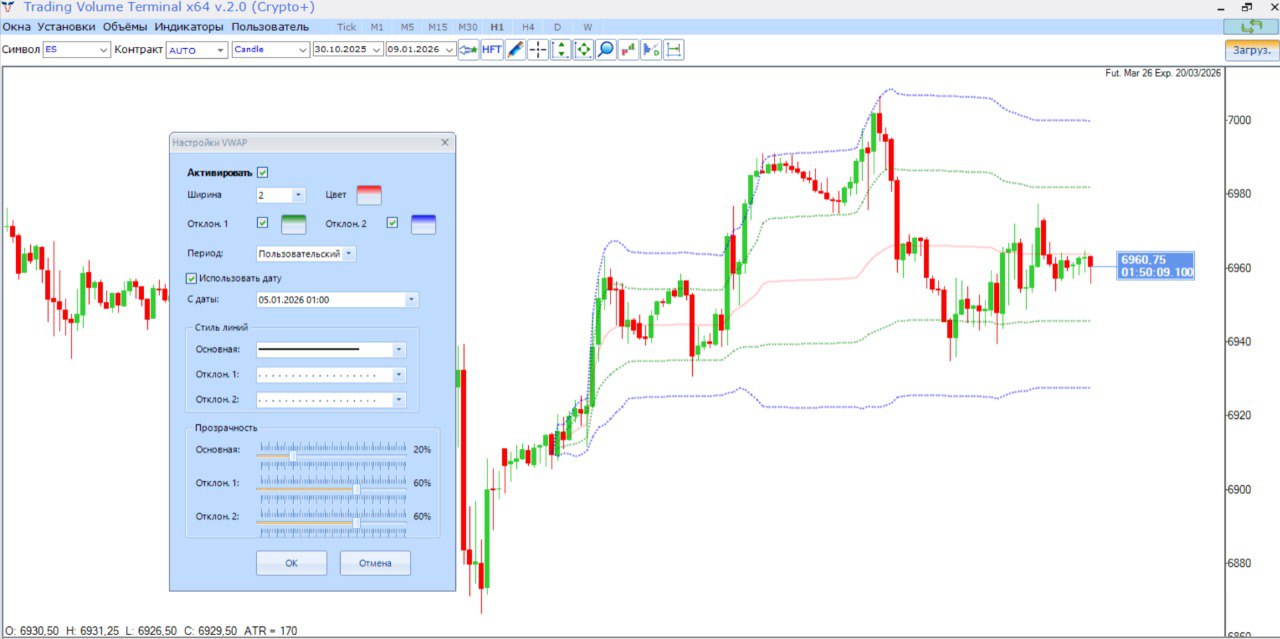Viewport: 1280px width, 639px height.
Task: Expand the Ширина width dropdown
Action: tap(298, 195)
